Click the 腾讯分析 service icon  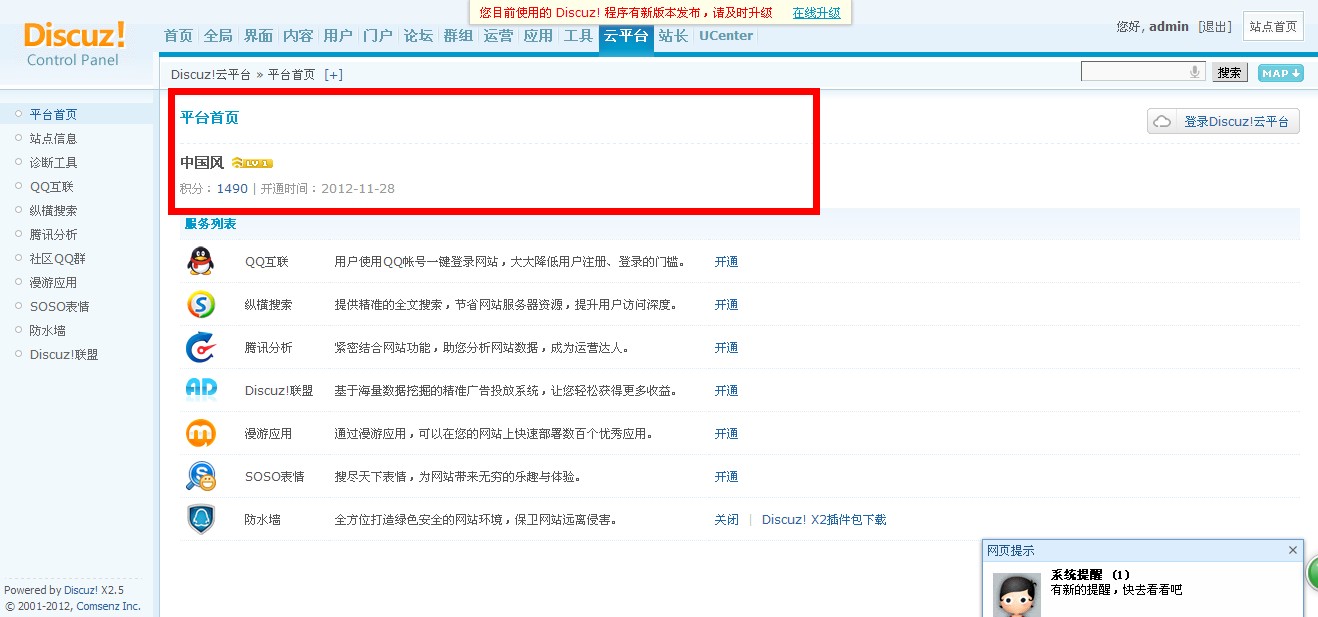click(200, 347)
